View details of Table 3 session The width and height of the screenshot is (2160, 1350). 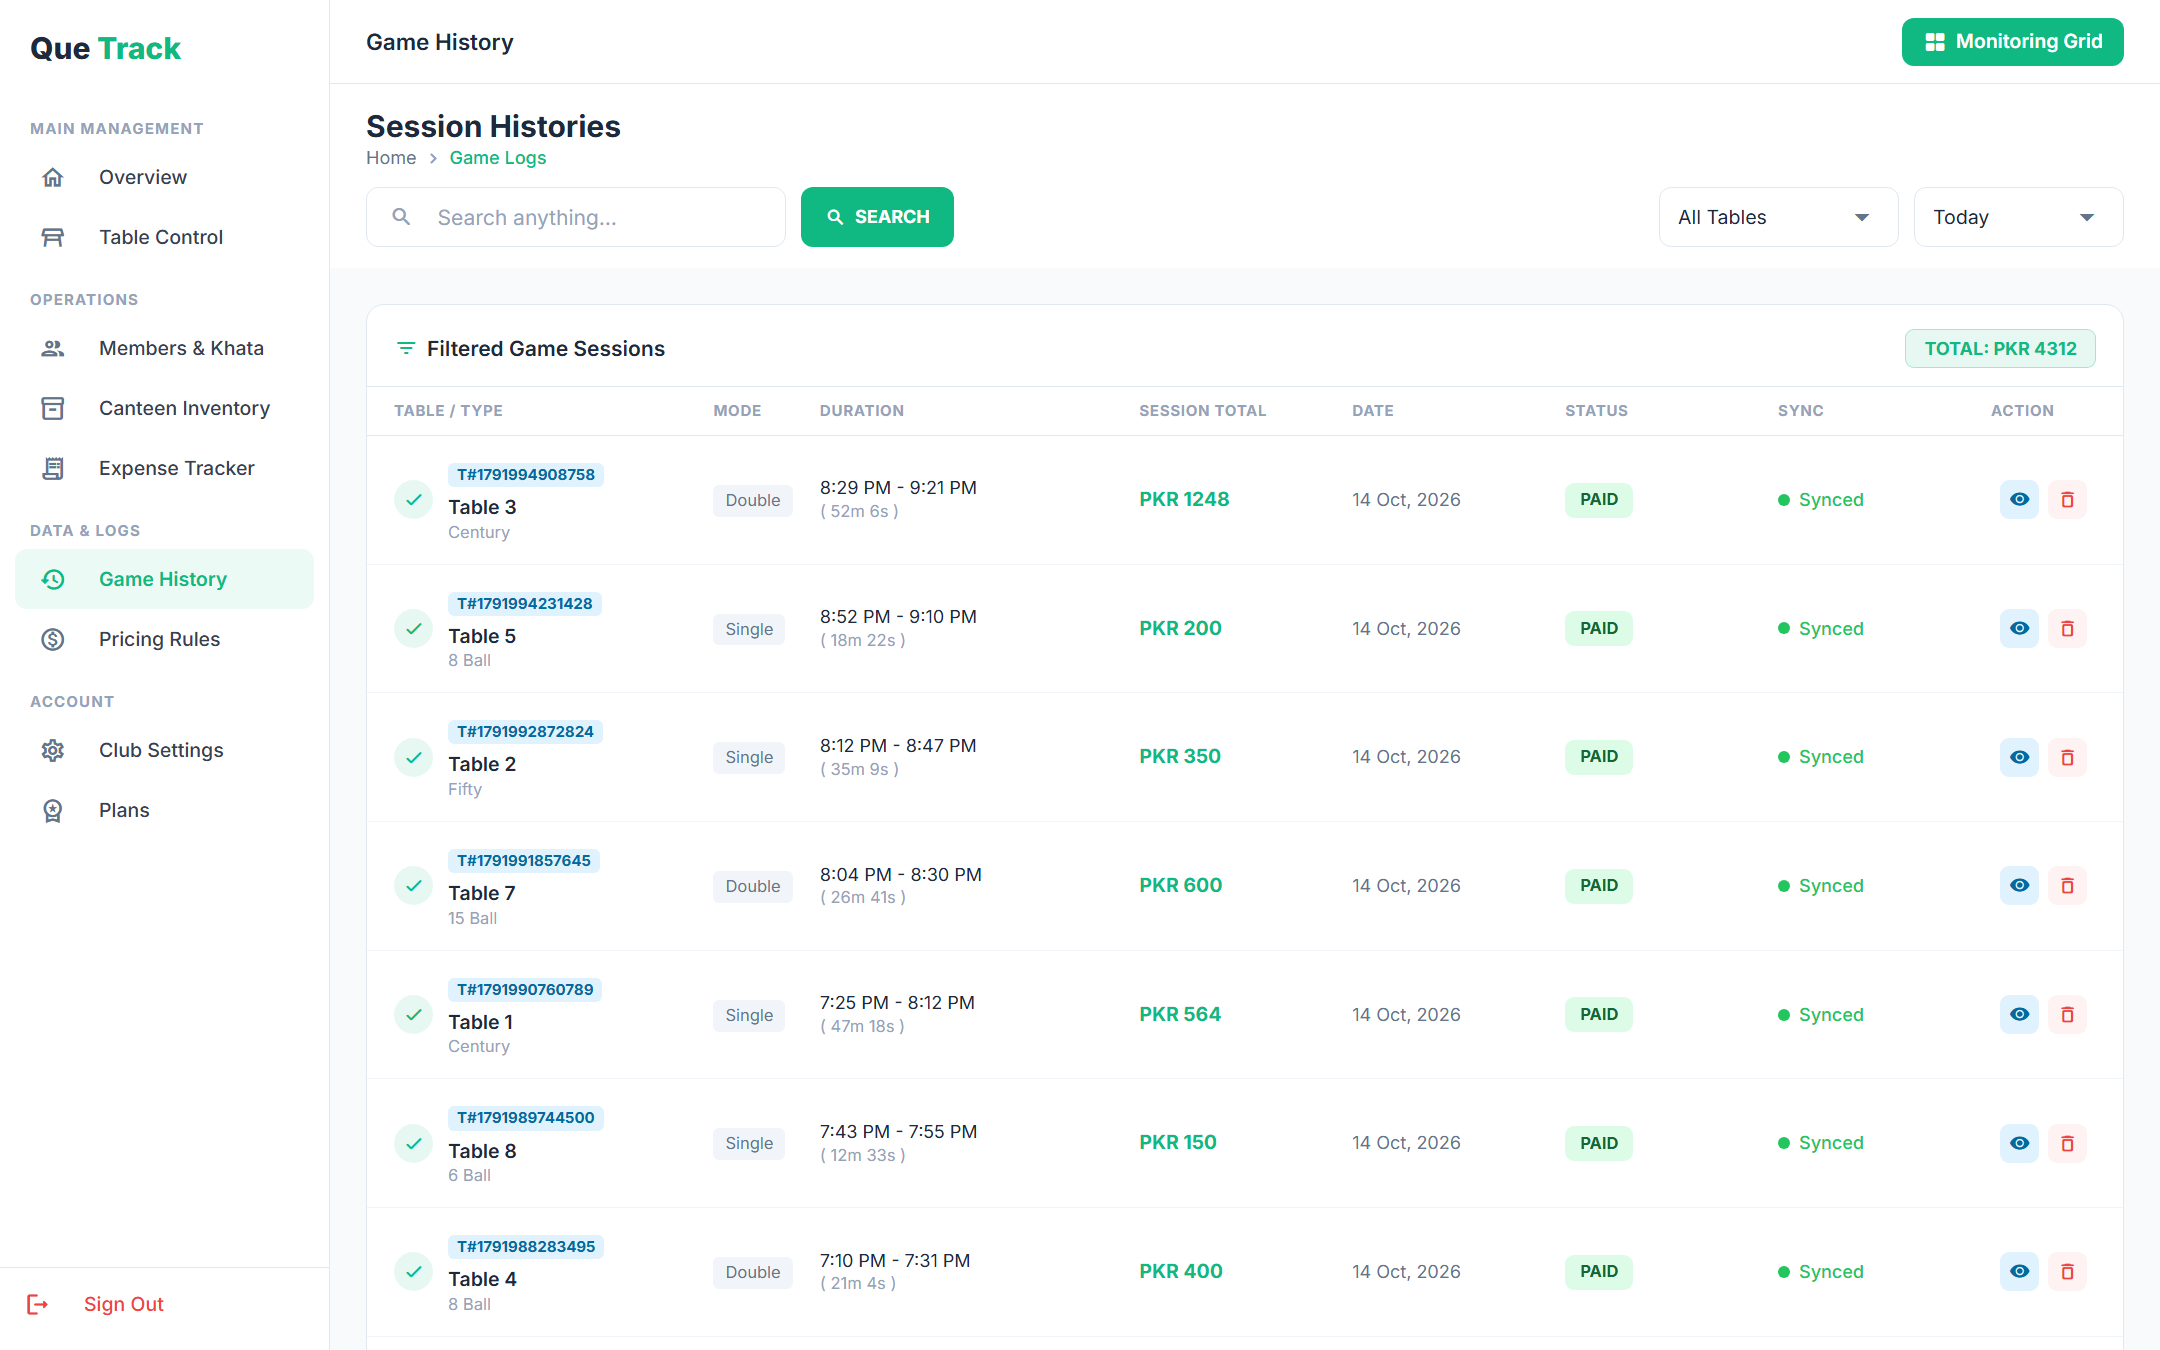tap(2019, 500)
